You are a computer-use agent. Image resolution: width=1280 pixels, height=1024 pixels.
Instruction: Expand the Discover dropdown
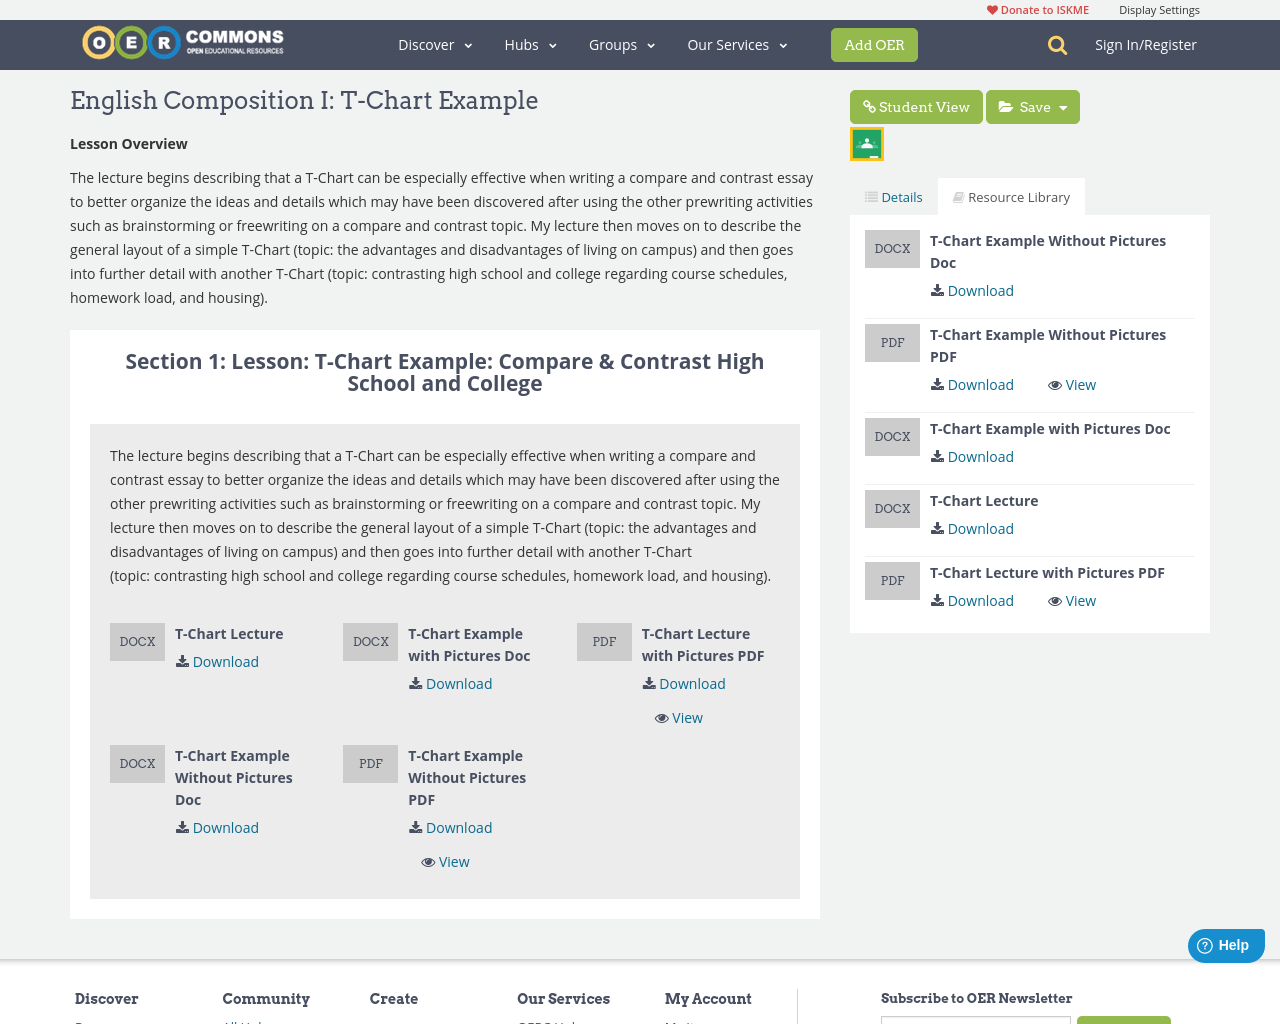[x=432, y=44]
